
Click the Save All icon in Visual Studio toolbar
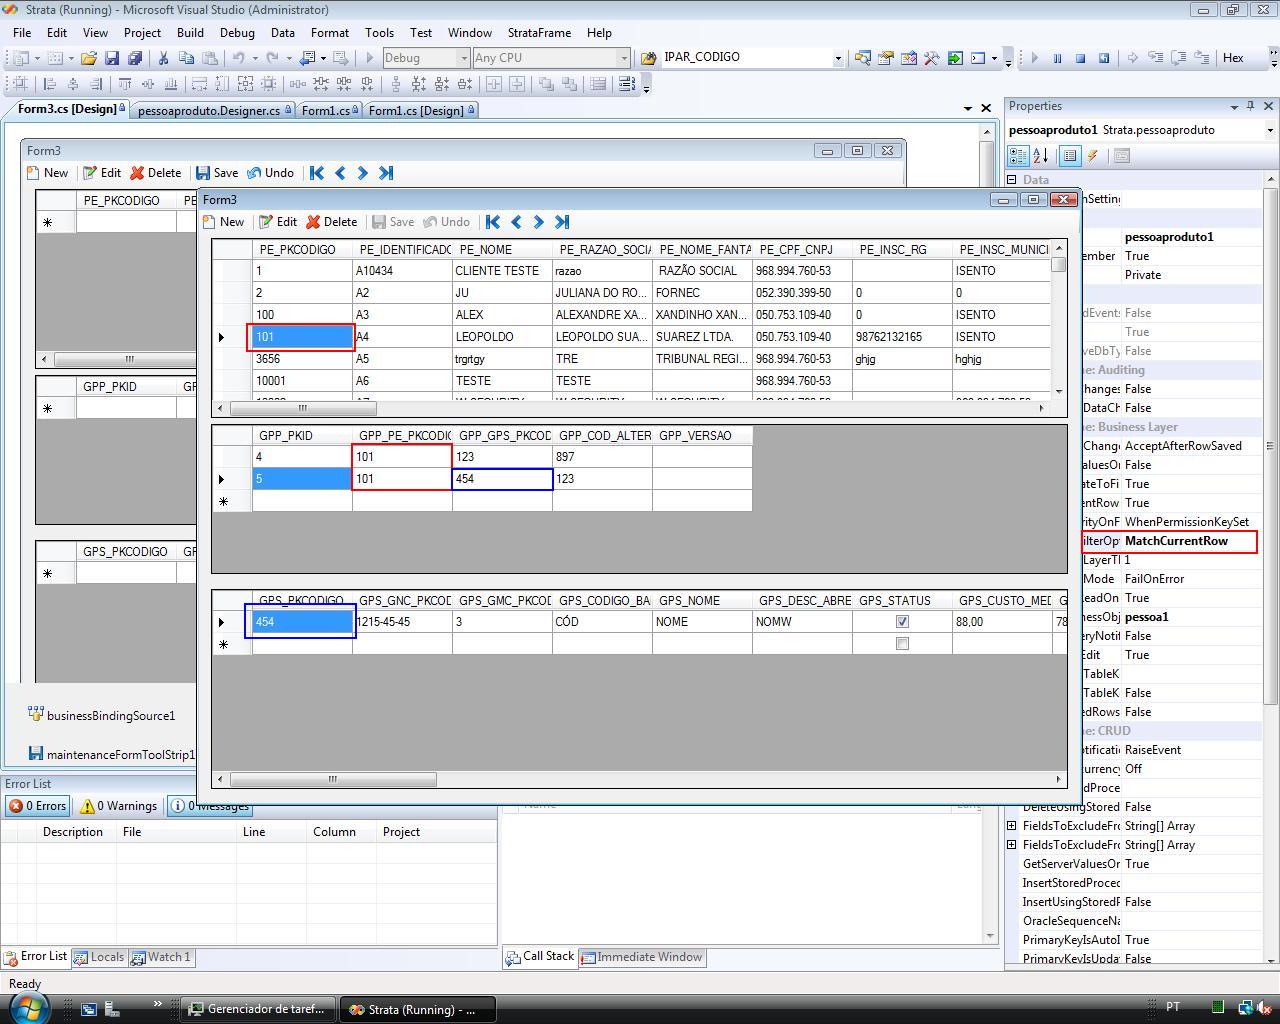click(x=134, y=58)
